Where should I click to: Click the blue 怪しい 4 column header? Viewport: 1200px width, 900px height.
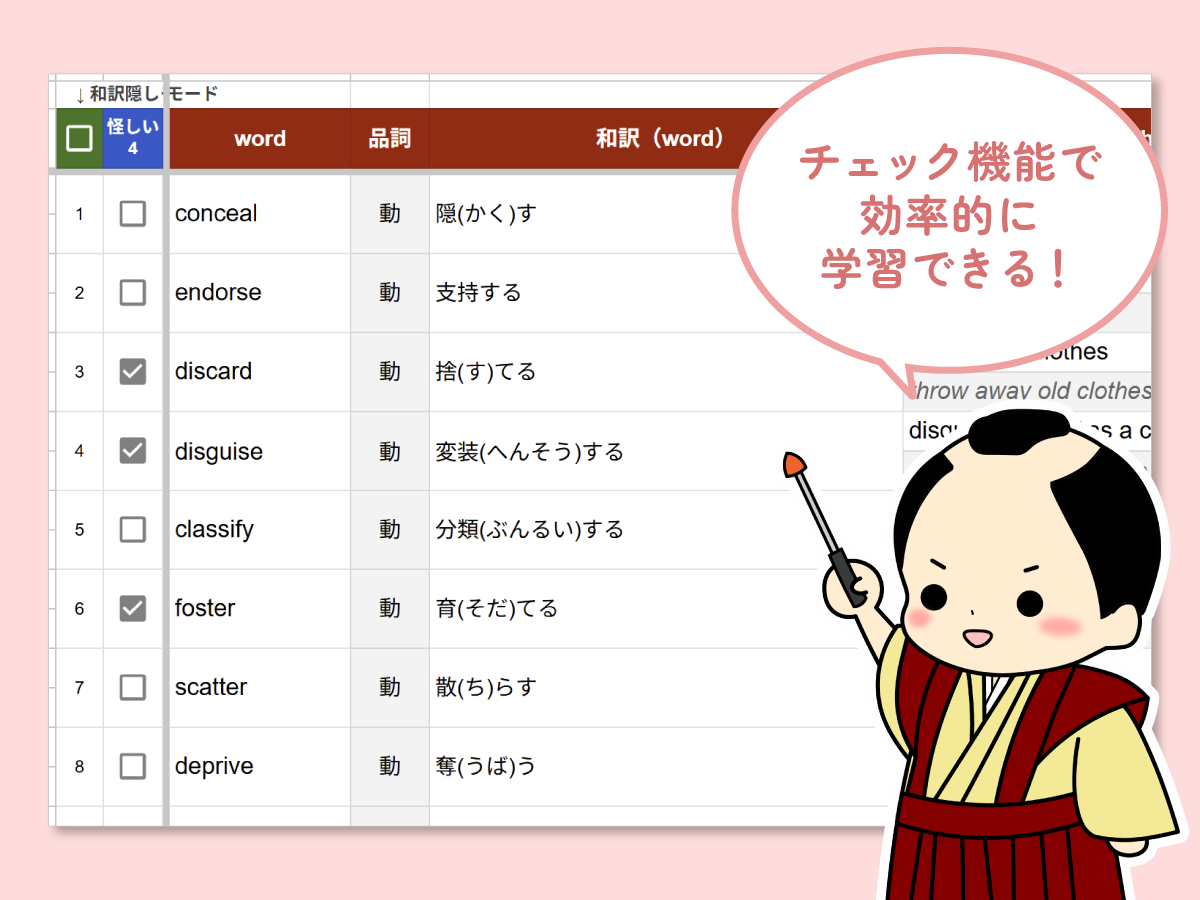(x=133, y=136)
